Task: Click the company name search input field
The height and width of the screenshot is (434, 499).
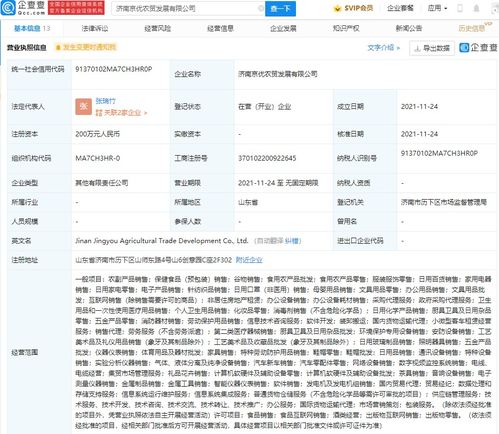Action: (x=187, y=8)
